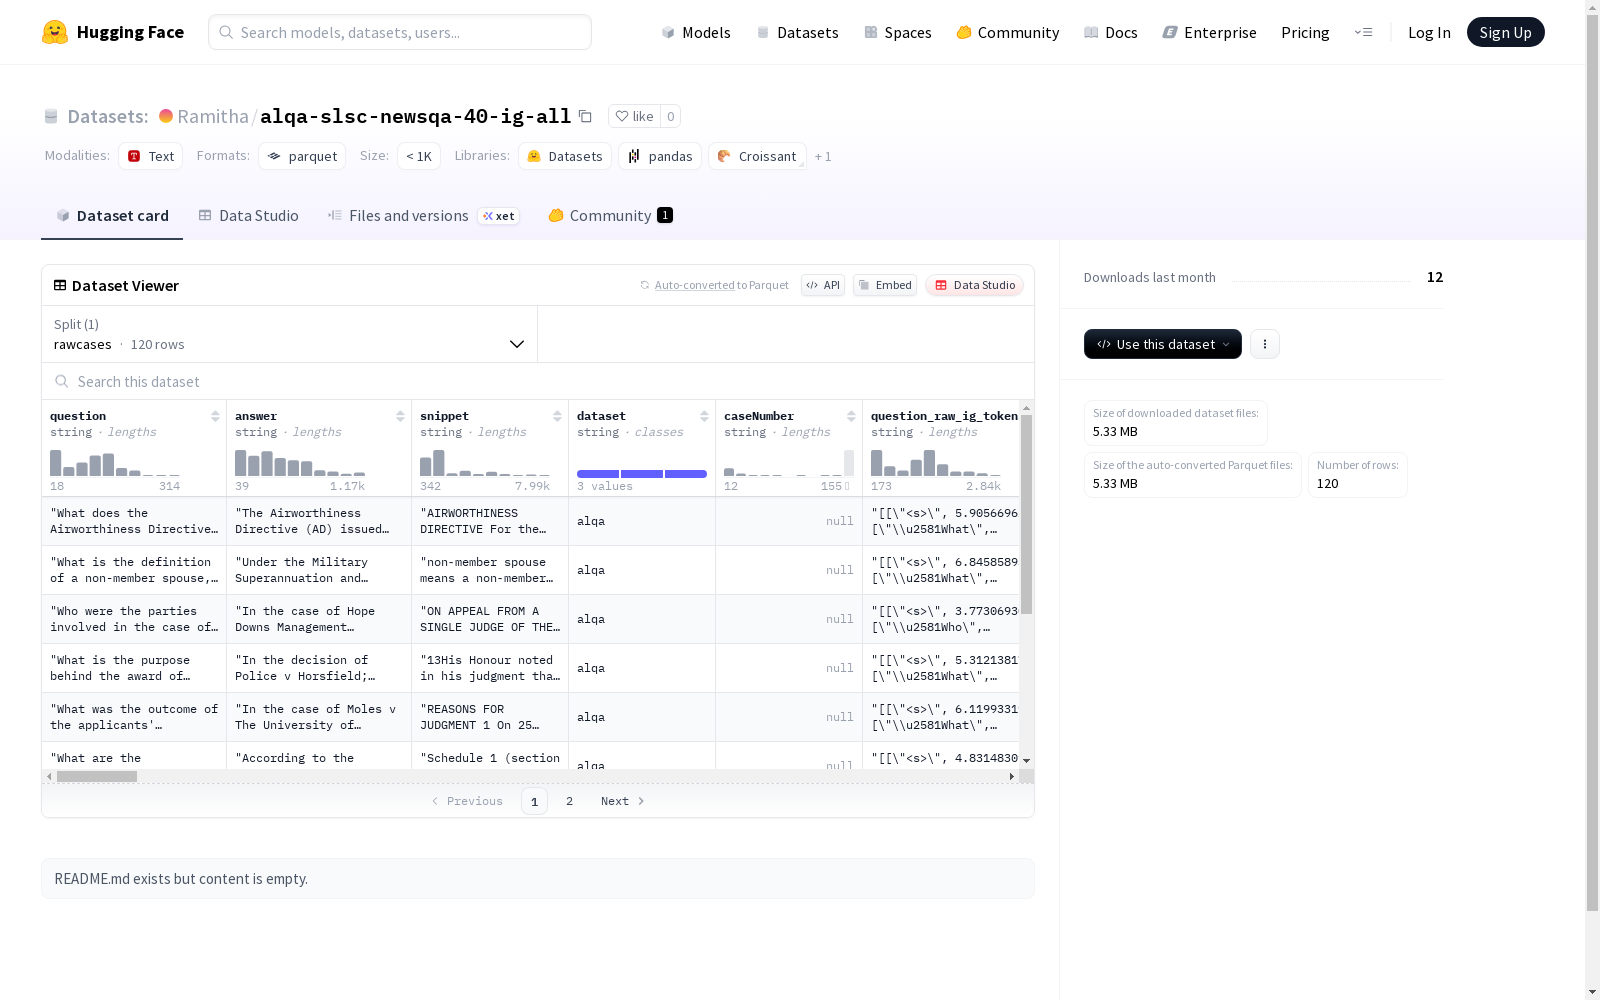The image size is (1600, 1000).
Task: Open Spaces in top navigation
Action: click(898, 33)
